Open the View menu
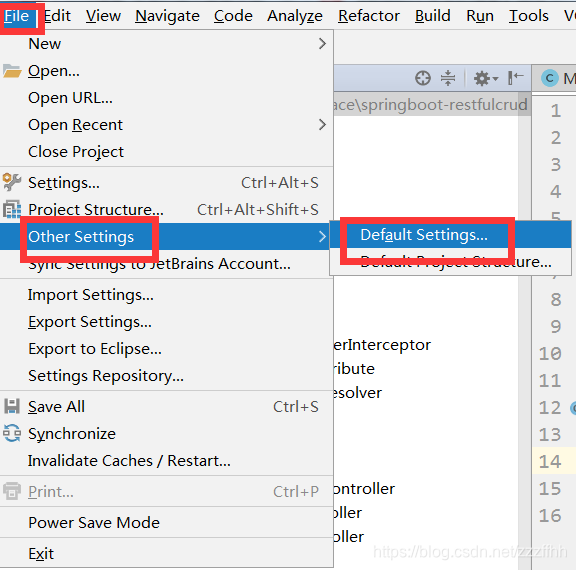576x570 pixels. click(x=103, y=16)
